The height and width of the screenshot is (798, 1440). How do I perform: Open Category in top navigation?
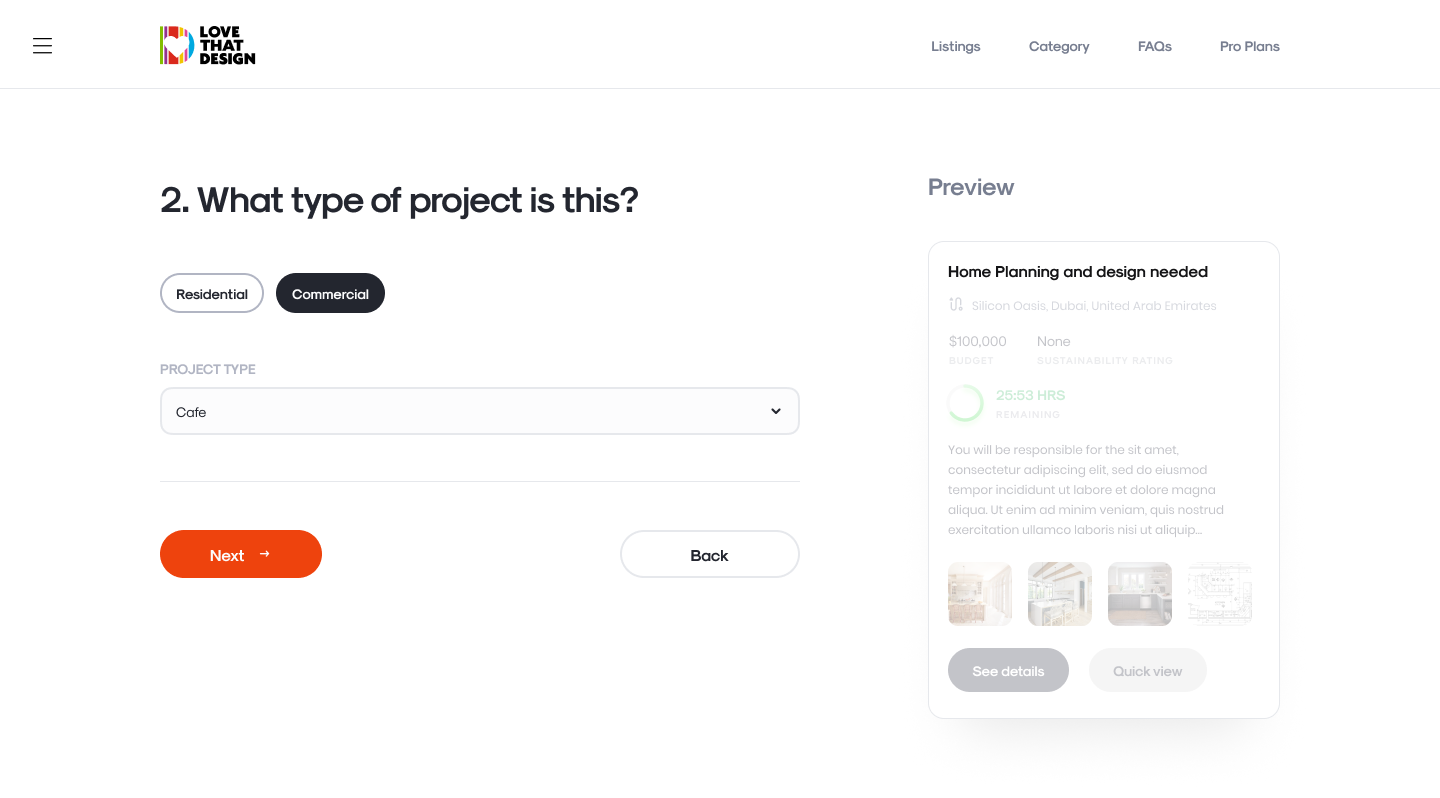[1059, 46]
